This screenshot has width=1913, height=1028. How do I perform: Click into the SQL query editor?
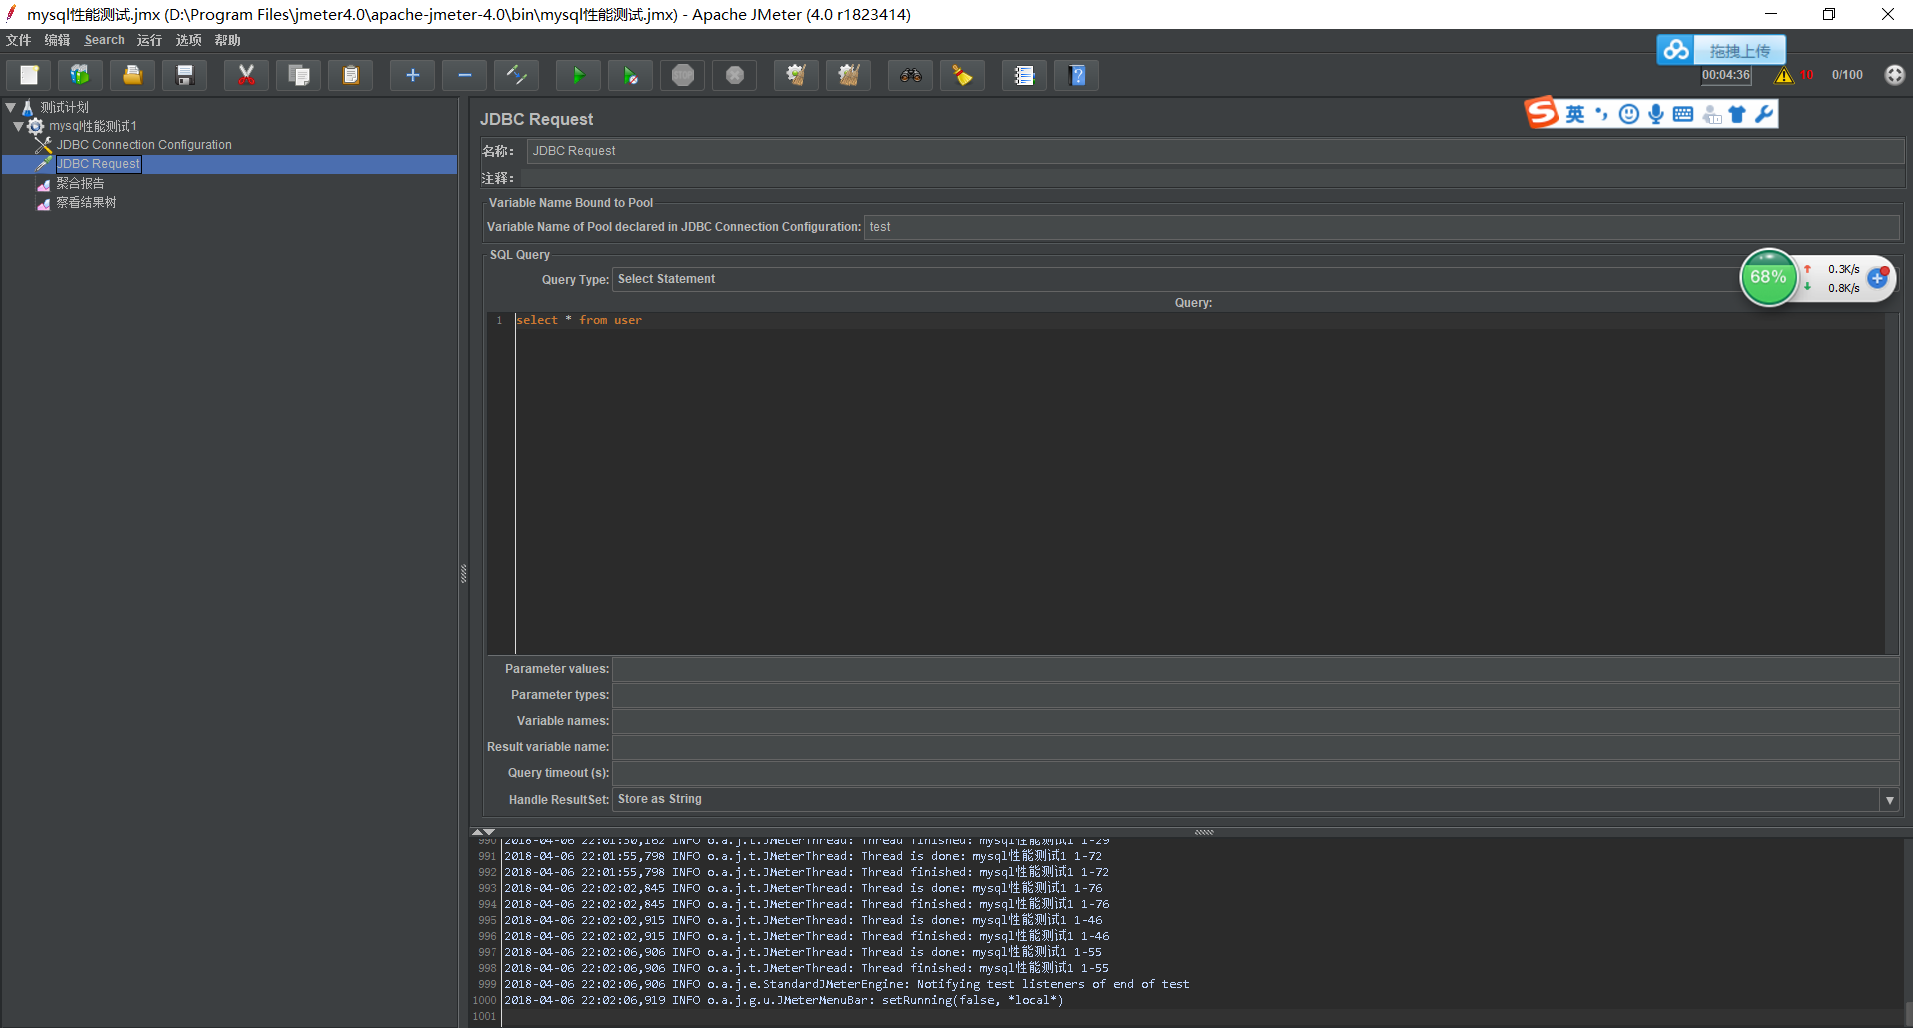[1199, 483]
